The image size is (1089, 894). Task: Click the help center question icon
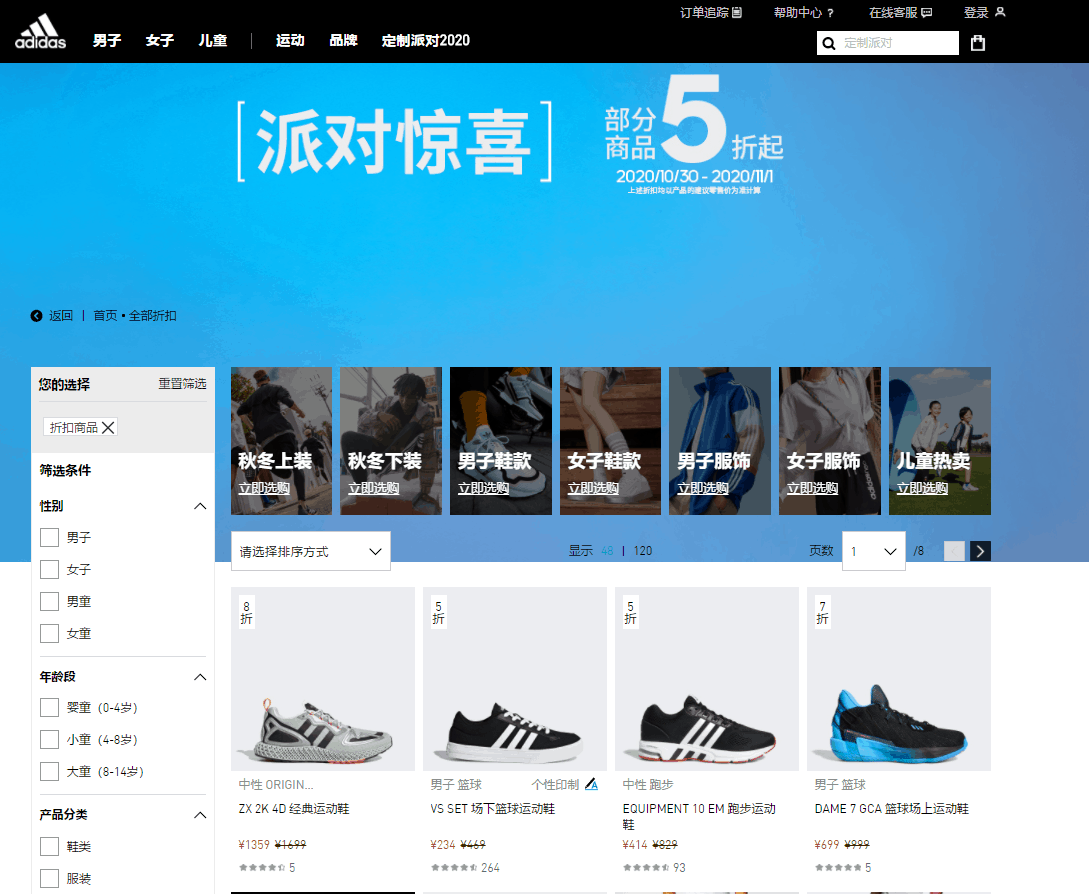click(x=831, y=13)
